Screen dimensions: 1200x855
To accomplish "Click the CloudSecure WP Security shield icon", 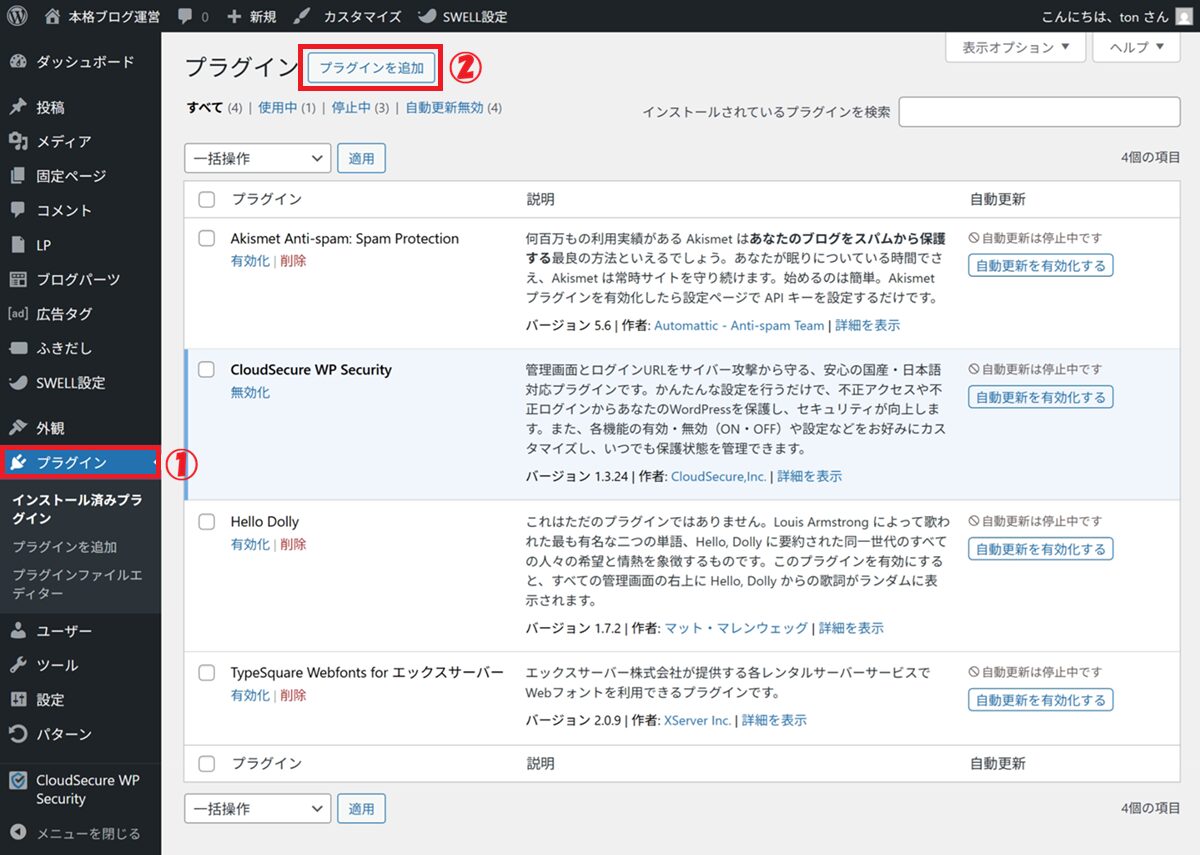I will coord(18,781).
